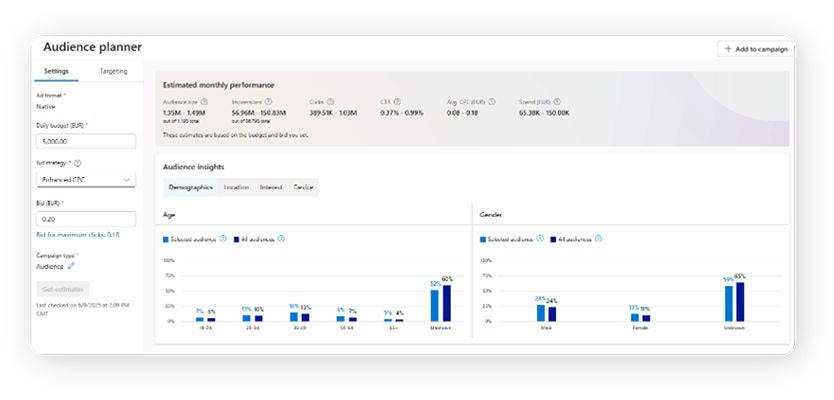Open the Location insights tab
Screen dimensions: 834x400
point(236,187)
